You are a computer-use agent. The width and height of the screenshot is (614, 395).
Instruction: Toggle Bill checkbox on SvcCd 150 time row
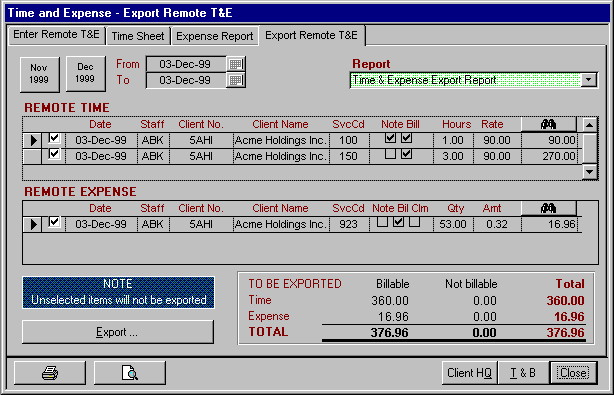pos(406,154)
